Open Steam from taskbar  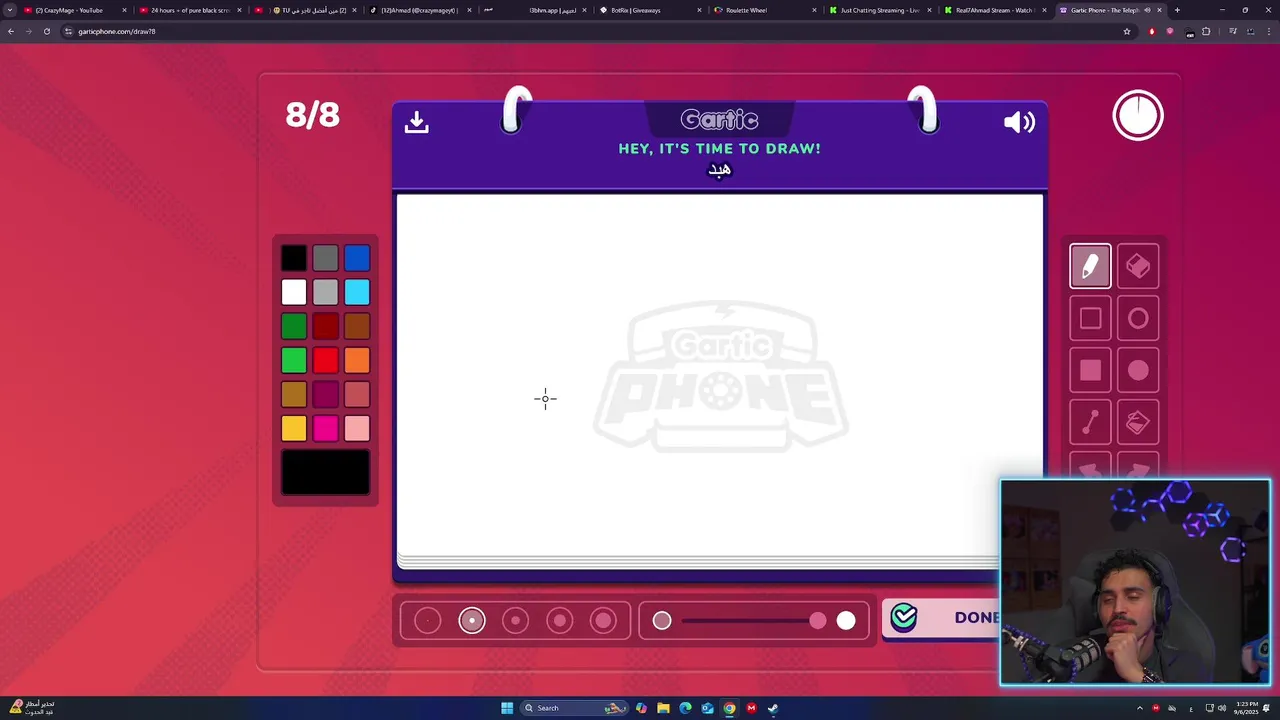773,708
